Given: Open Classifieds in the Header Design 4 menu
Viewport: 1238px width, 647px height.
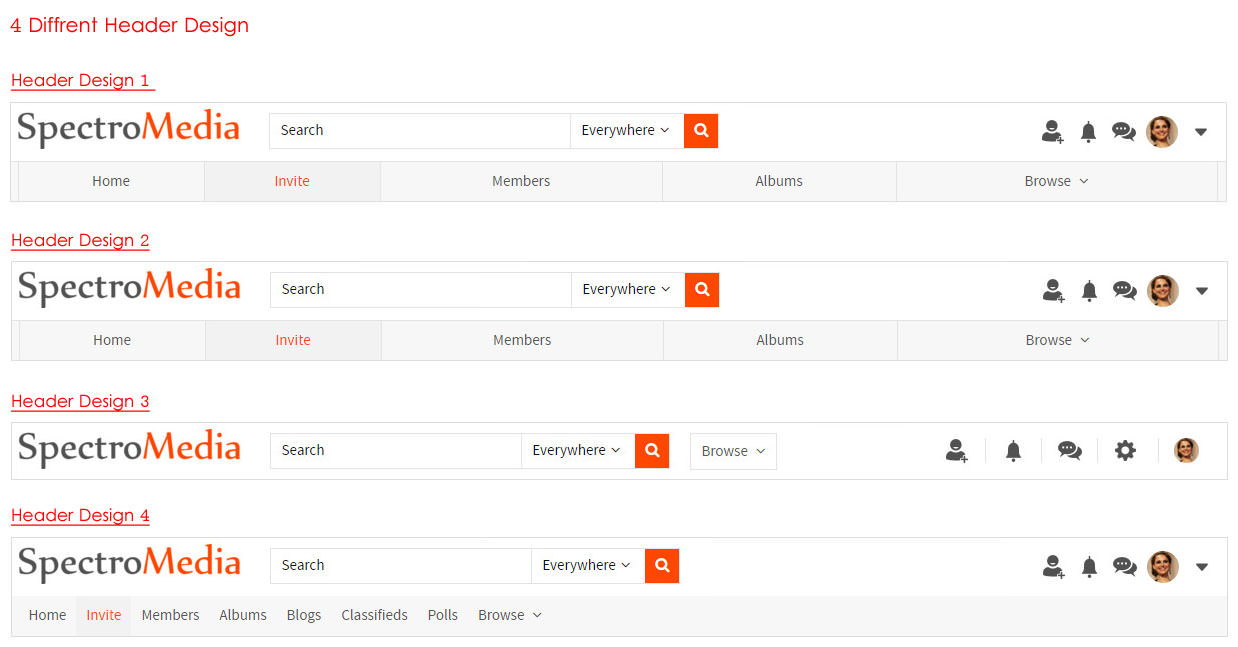Looking at the screenshot, I should 374,615.
